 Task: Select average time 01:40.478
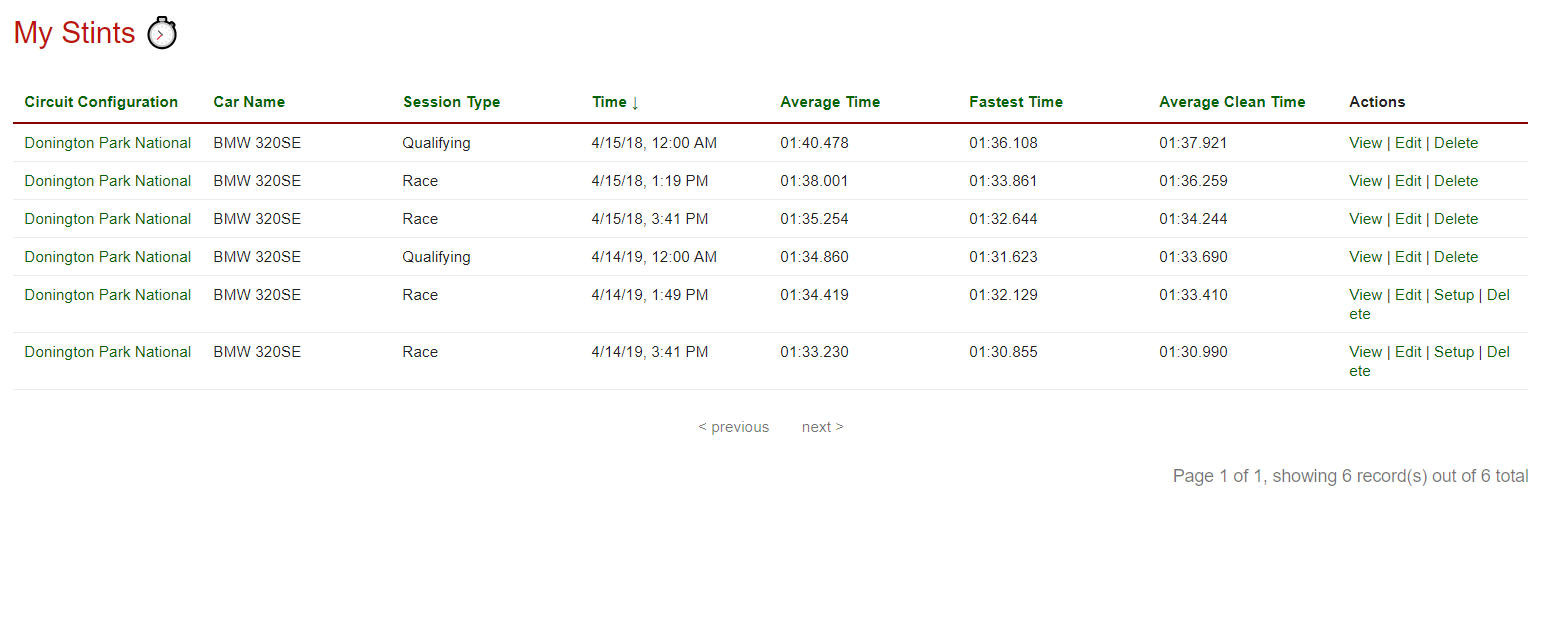click(814, 143)
